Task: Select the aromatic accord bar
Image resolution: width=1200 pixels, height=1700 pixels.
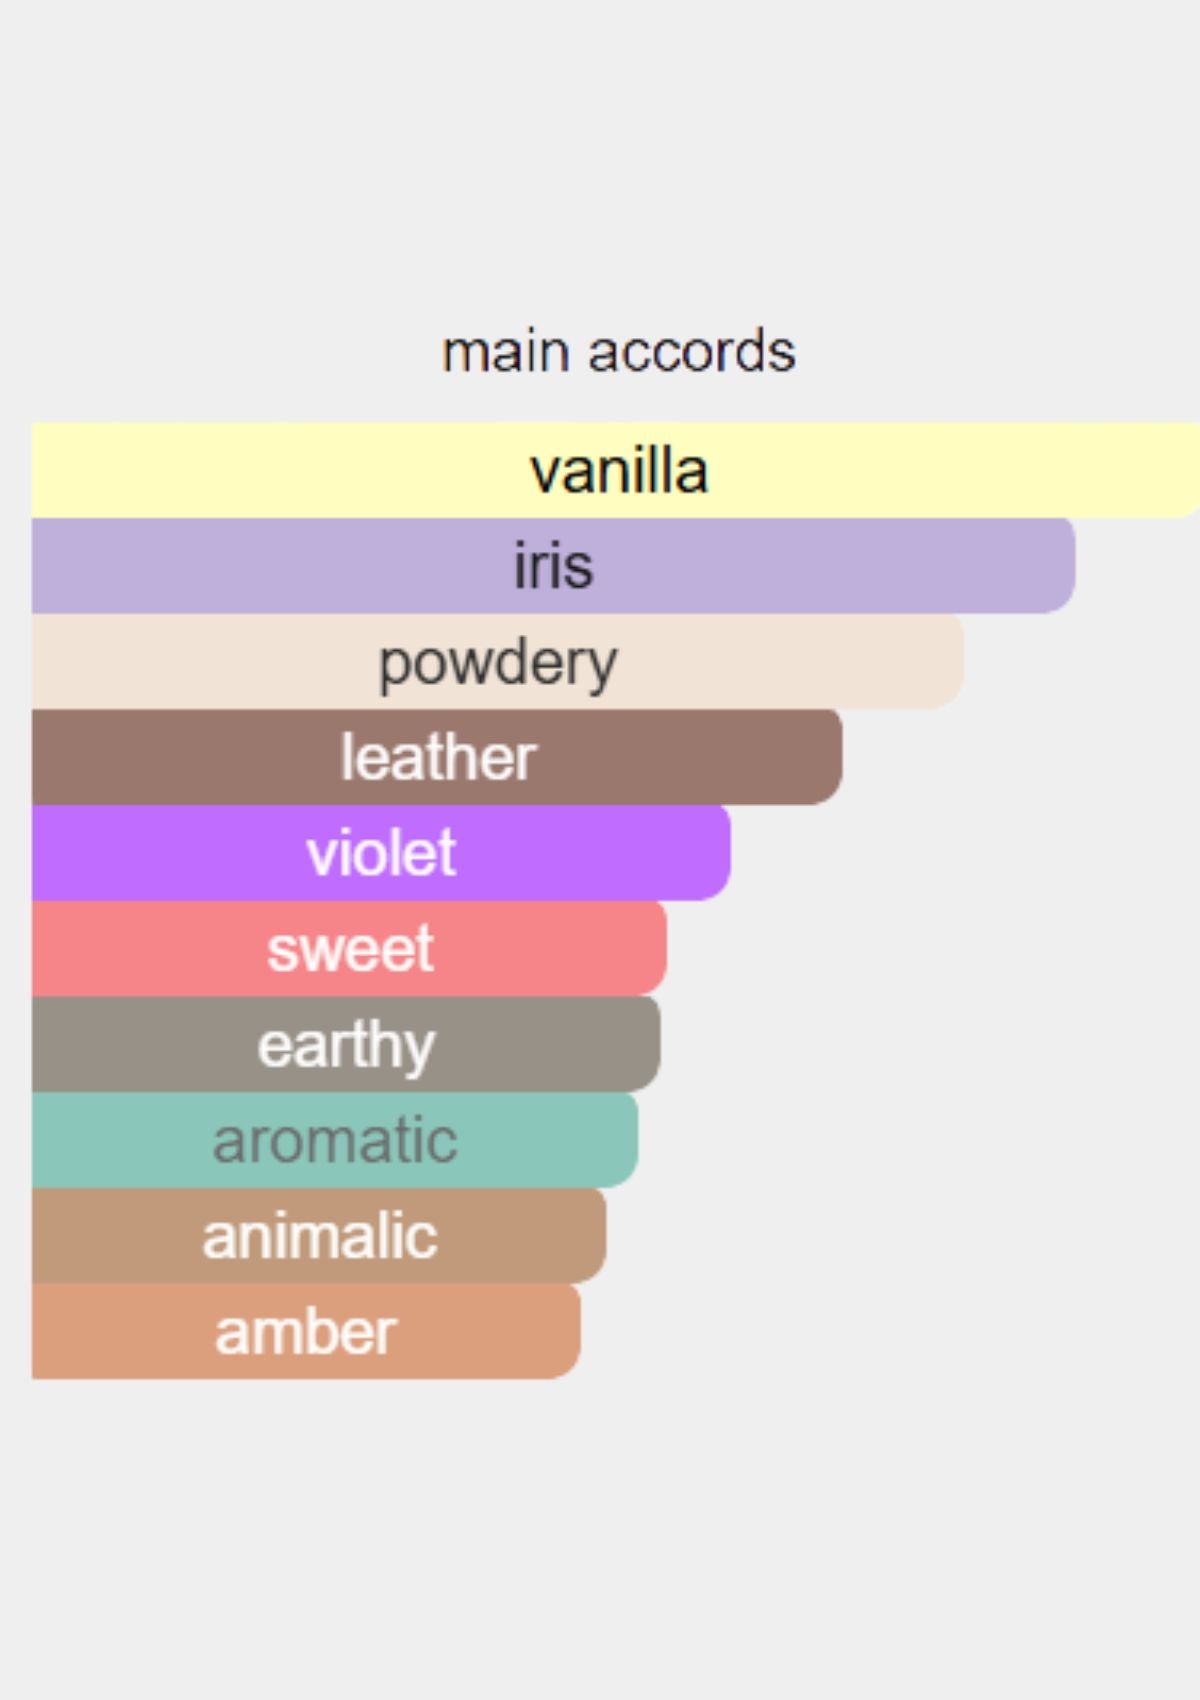Action: 335,1140
